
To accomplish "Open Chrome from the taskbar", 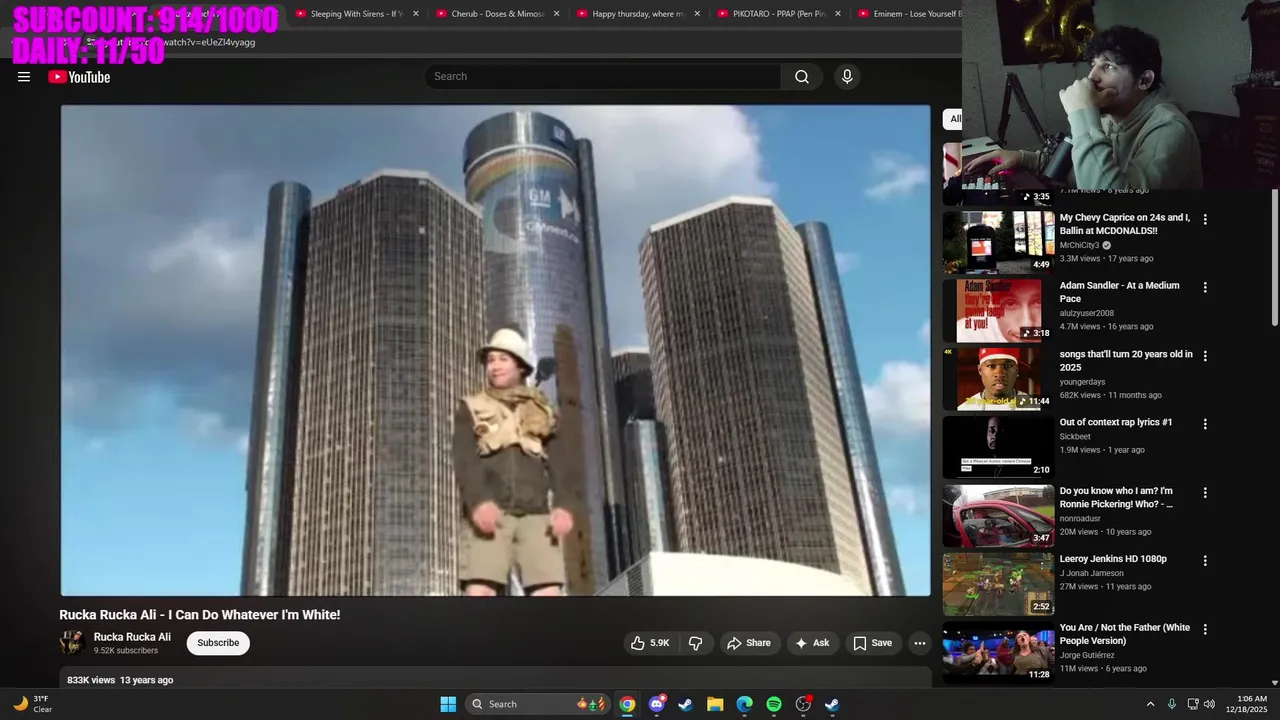I will click(x=627, y=704).
